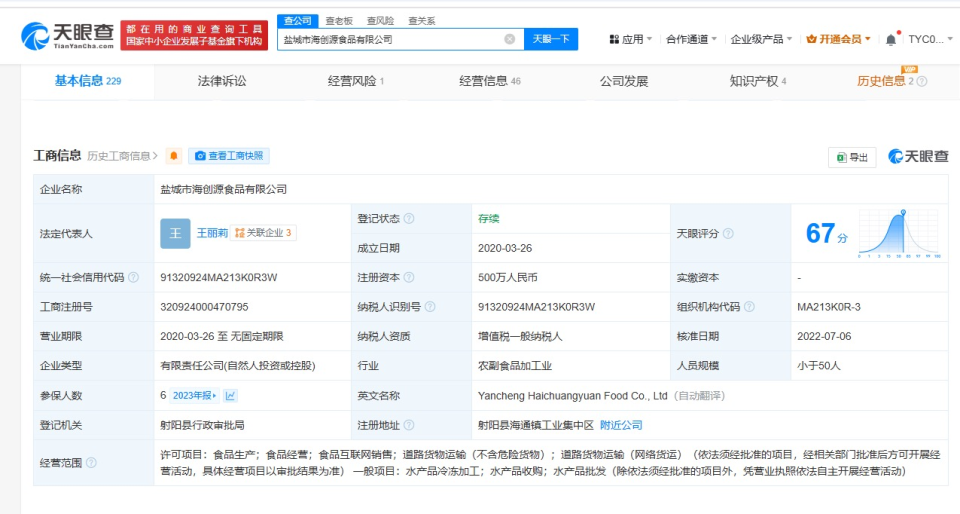Clear the search box with the X icon
This screenshot has height=514, width=960.
[510, 39]
